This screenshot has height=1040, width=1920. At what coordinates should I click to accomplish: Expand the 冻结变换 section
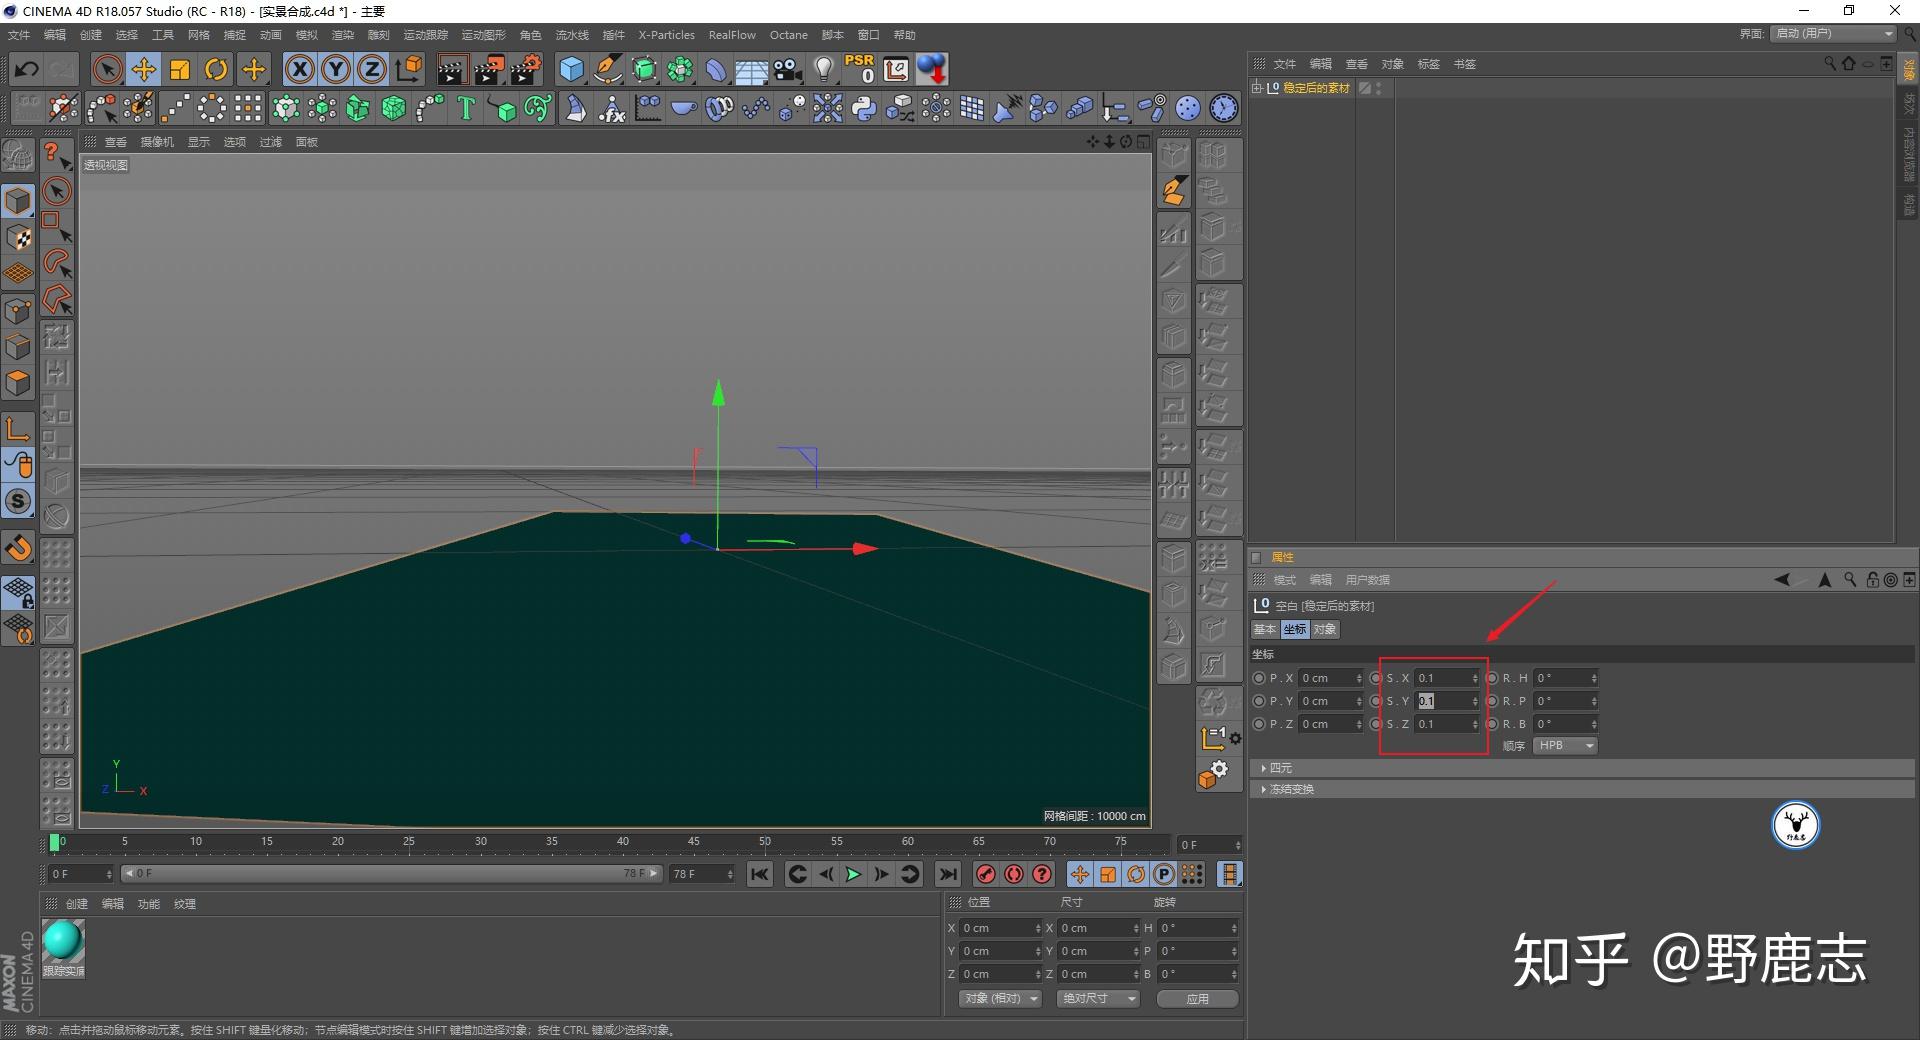[1291, 789]
